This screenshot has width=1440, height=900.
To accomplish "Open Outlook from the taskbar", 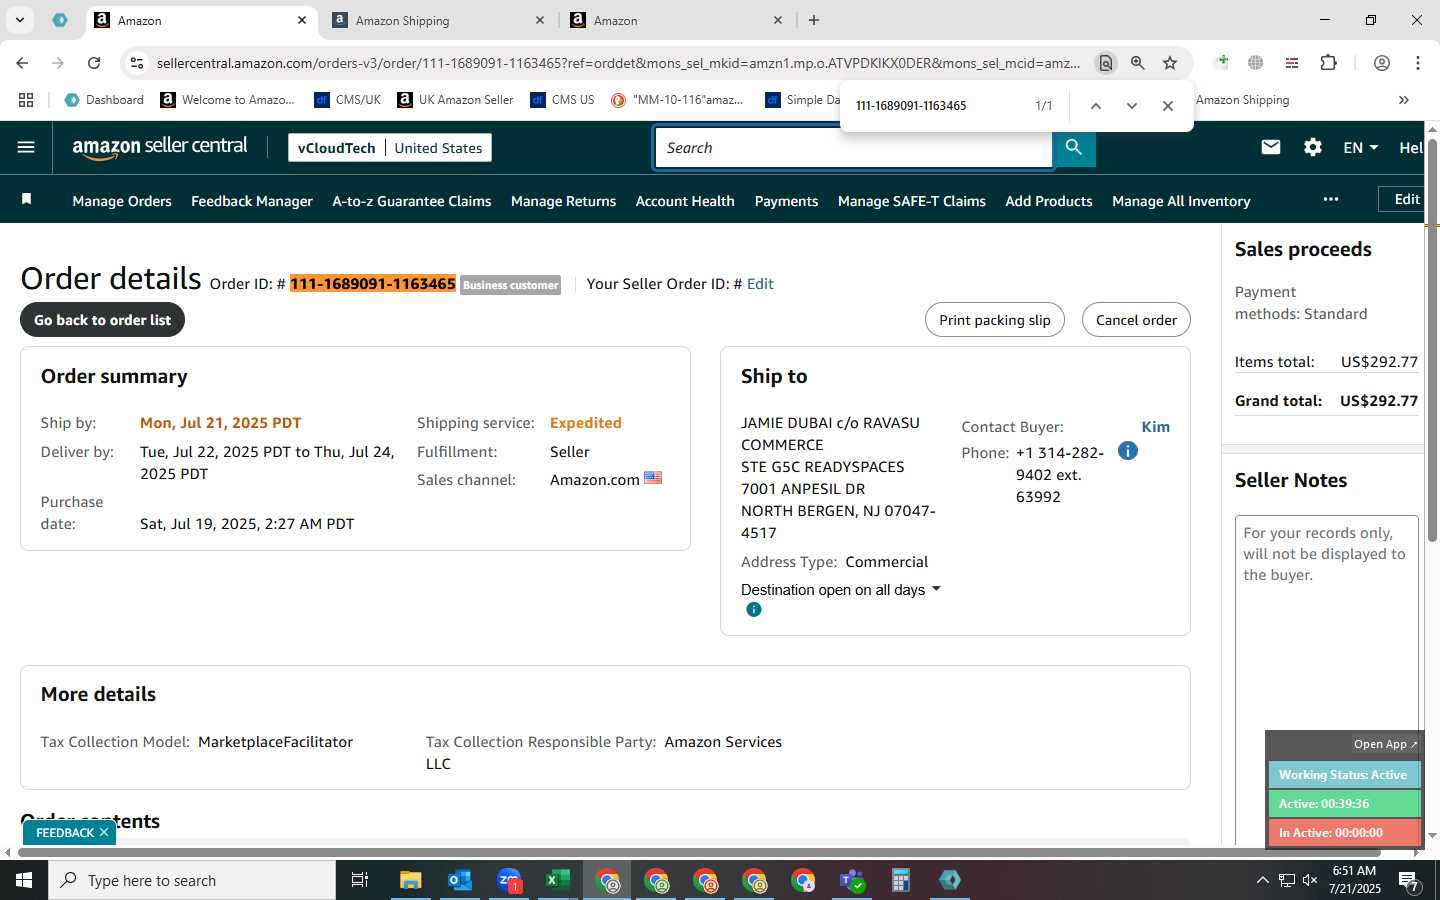I will 460,880.
